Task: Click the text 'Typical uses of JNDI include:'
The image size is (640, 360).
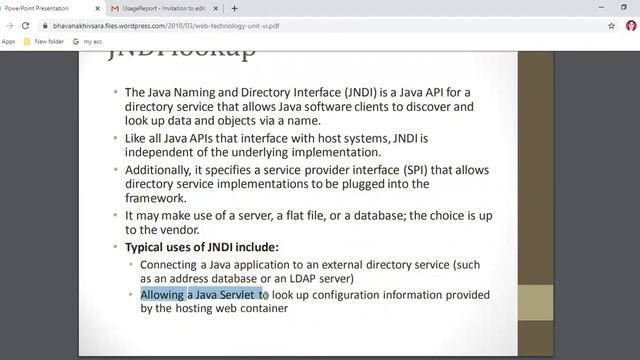Action: (x=202, y=247)
